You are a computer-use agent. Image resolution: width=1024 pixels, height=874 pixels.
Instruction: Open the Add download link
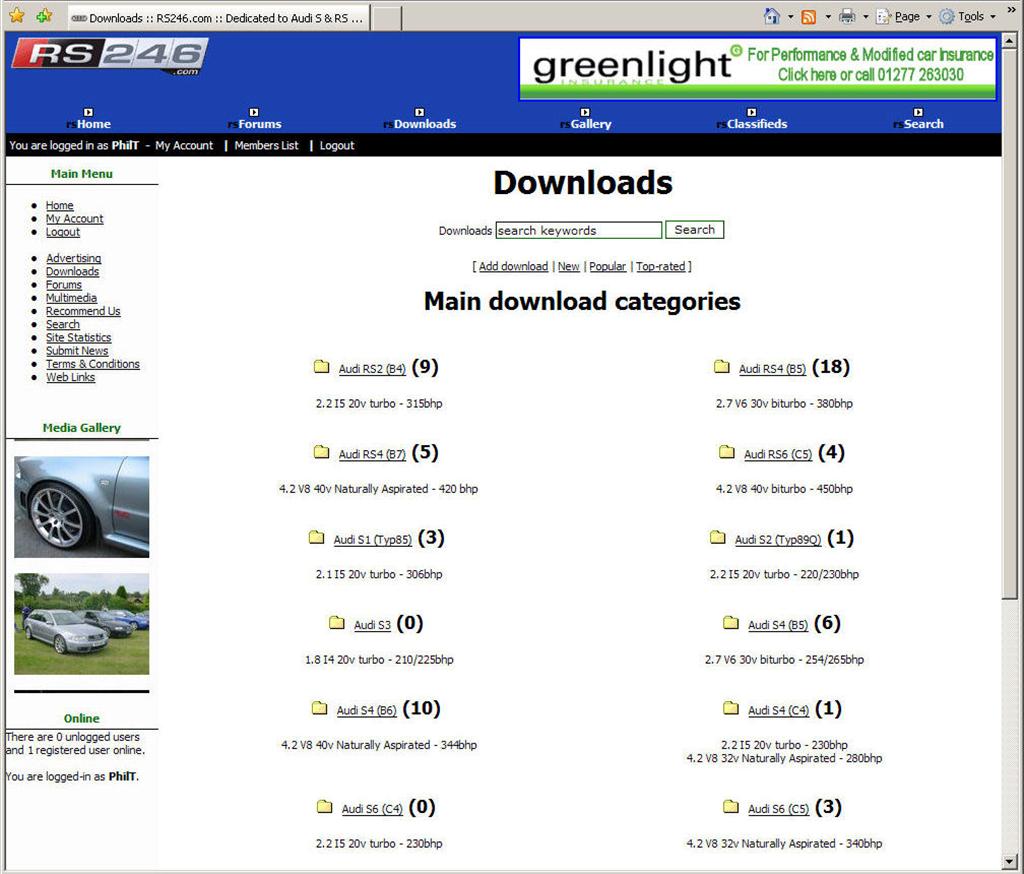tap(512, 266)
